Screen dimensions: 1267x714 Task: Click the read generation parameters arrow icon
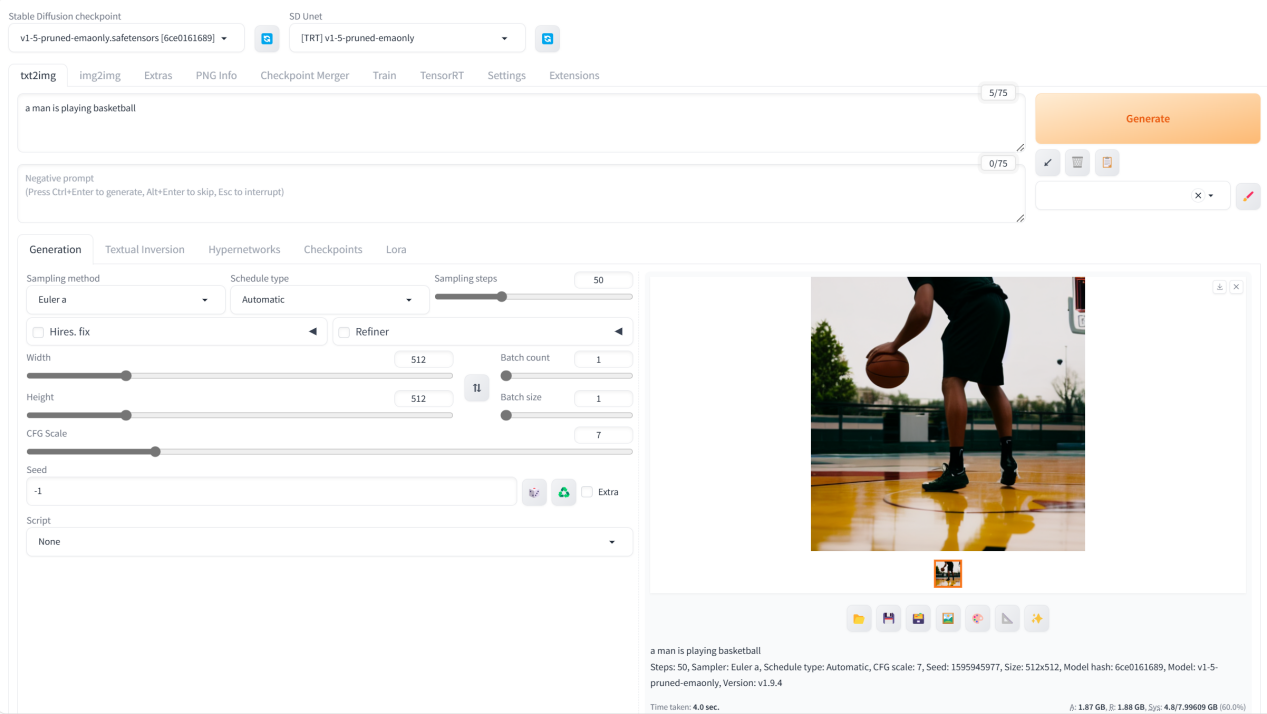pos(1048,163)
